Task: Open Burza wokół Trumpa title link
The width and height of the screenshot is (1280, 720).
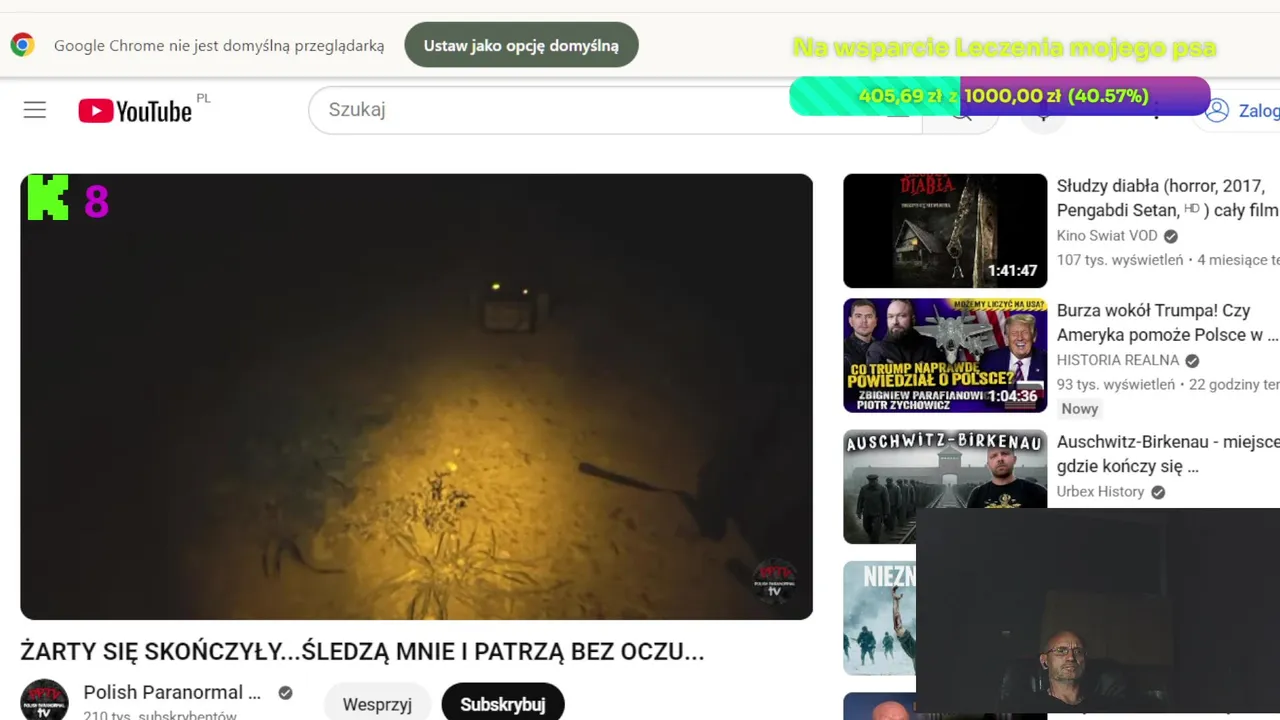Action: pyautogui.click(x=1167, y=322)
